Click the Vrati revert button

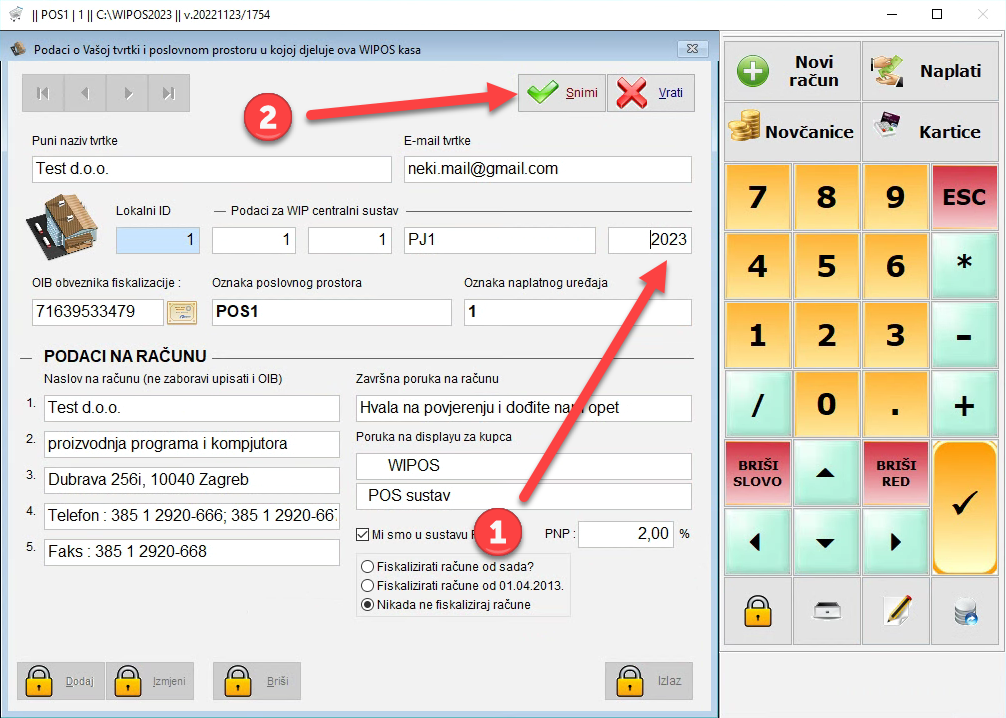click(x=650, y=93)
